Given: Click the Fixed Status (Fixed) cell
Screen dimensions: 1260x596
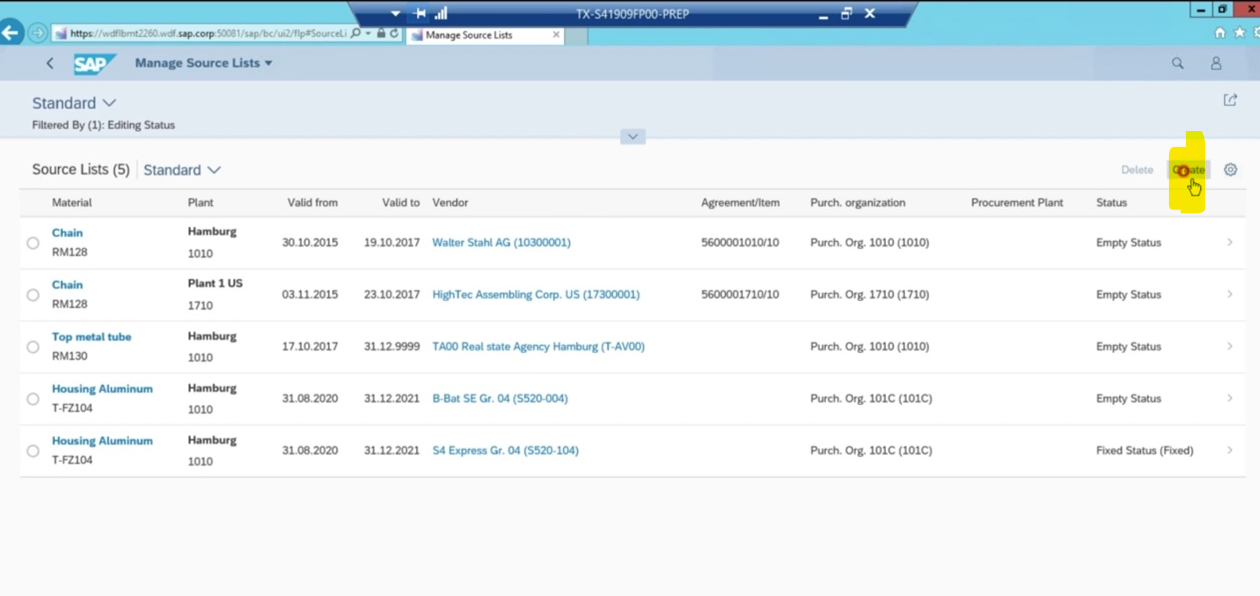Looking at the screenshot, I should click(x=1145, y=451).
